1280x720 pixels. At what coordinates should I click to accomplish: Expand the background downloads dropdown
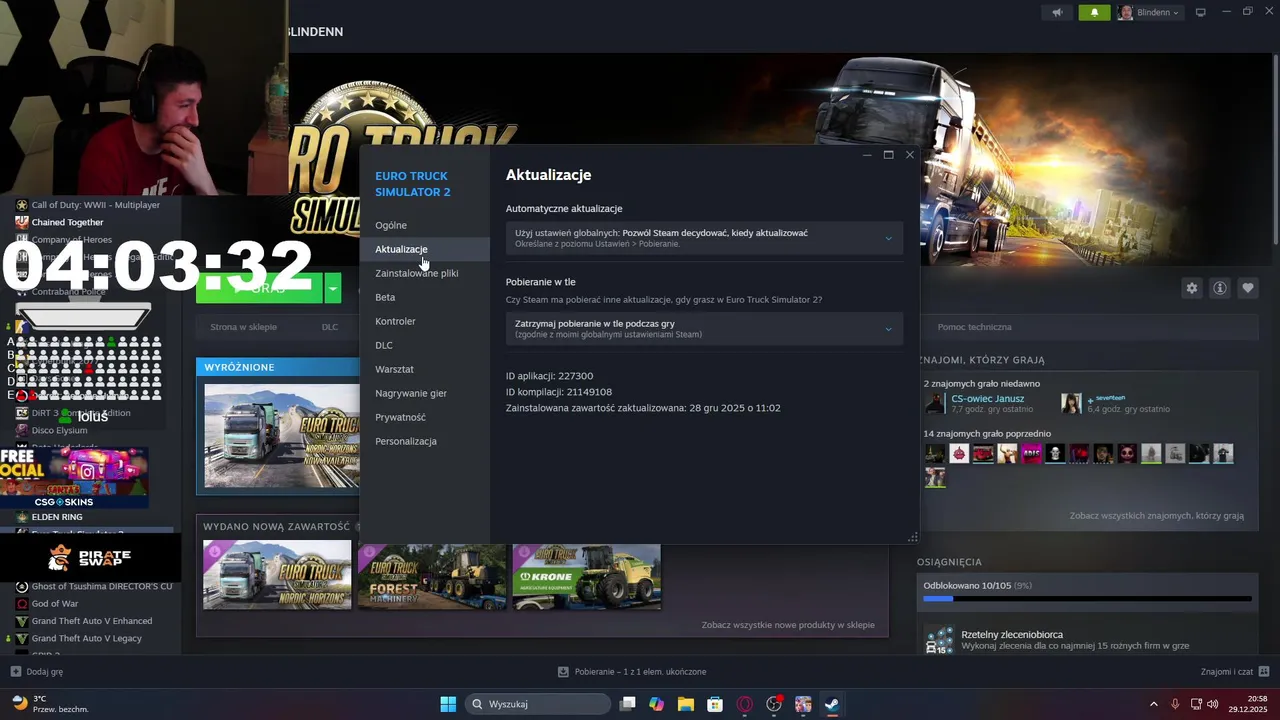[704, 329]
